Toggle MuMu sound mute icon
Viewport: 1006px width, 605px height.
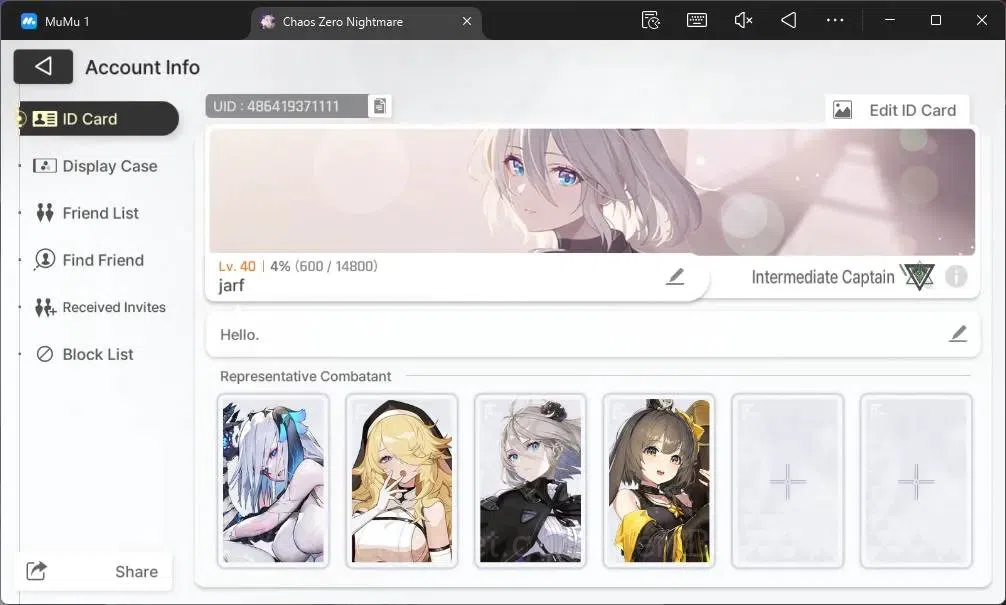[x=742, y=21]
